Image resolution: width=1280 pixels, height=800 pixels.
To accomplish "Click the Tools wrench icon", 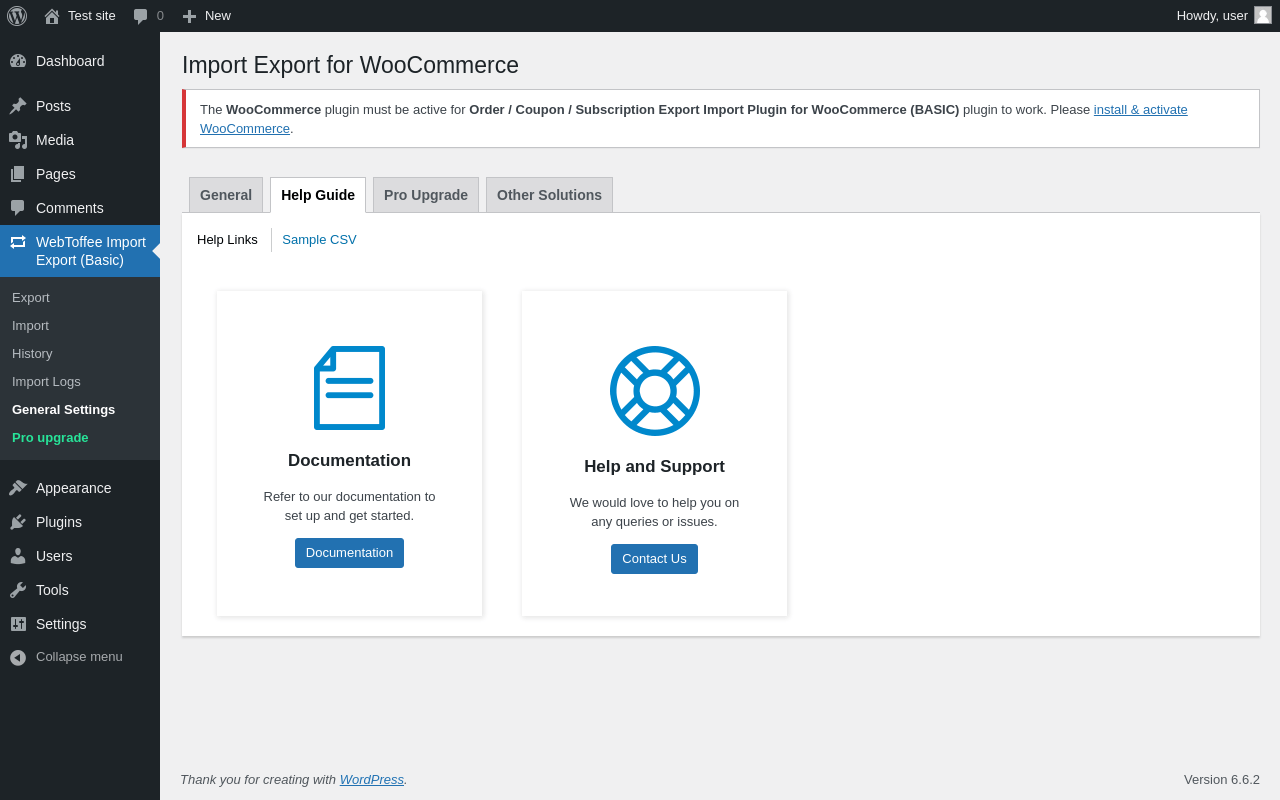I will 18,590.
